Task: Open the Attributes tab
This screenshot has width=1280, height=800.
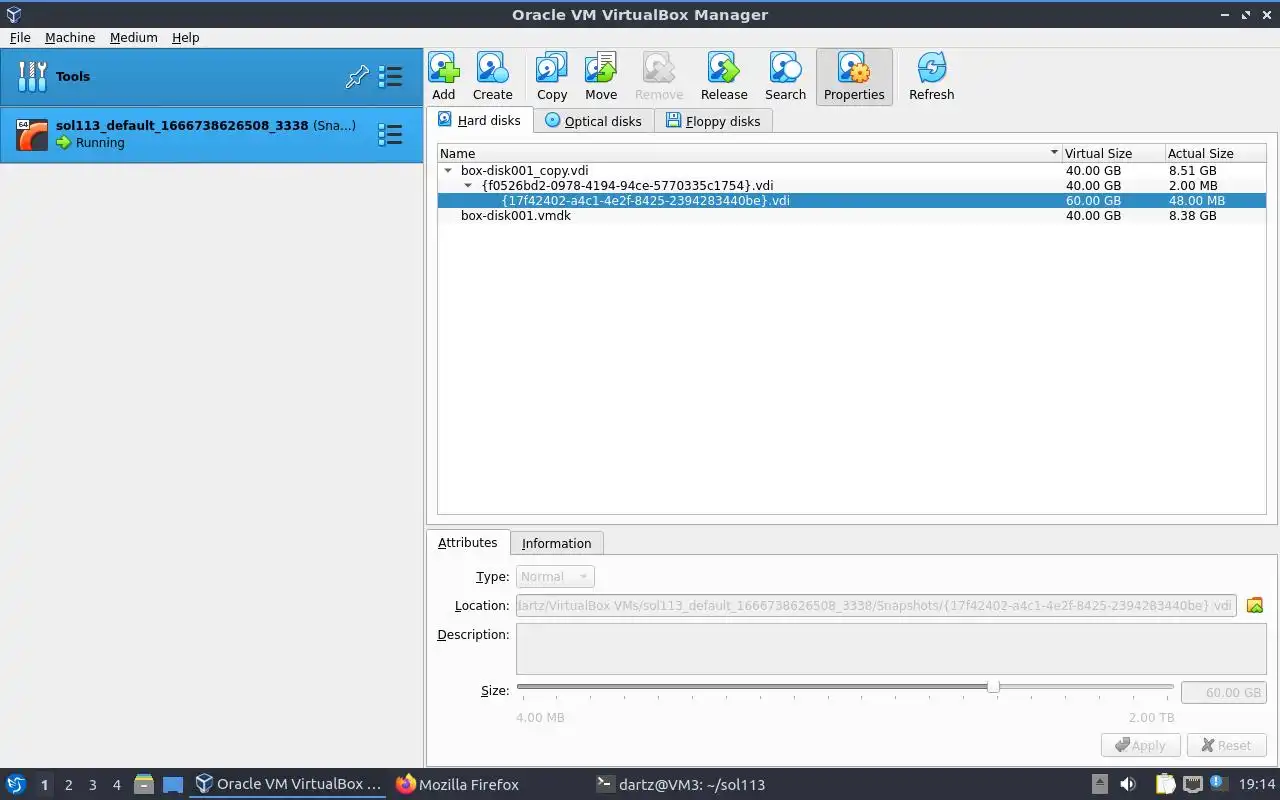Action: point(467,542)
